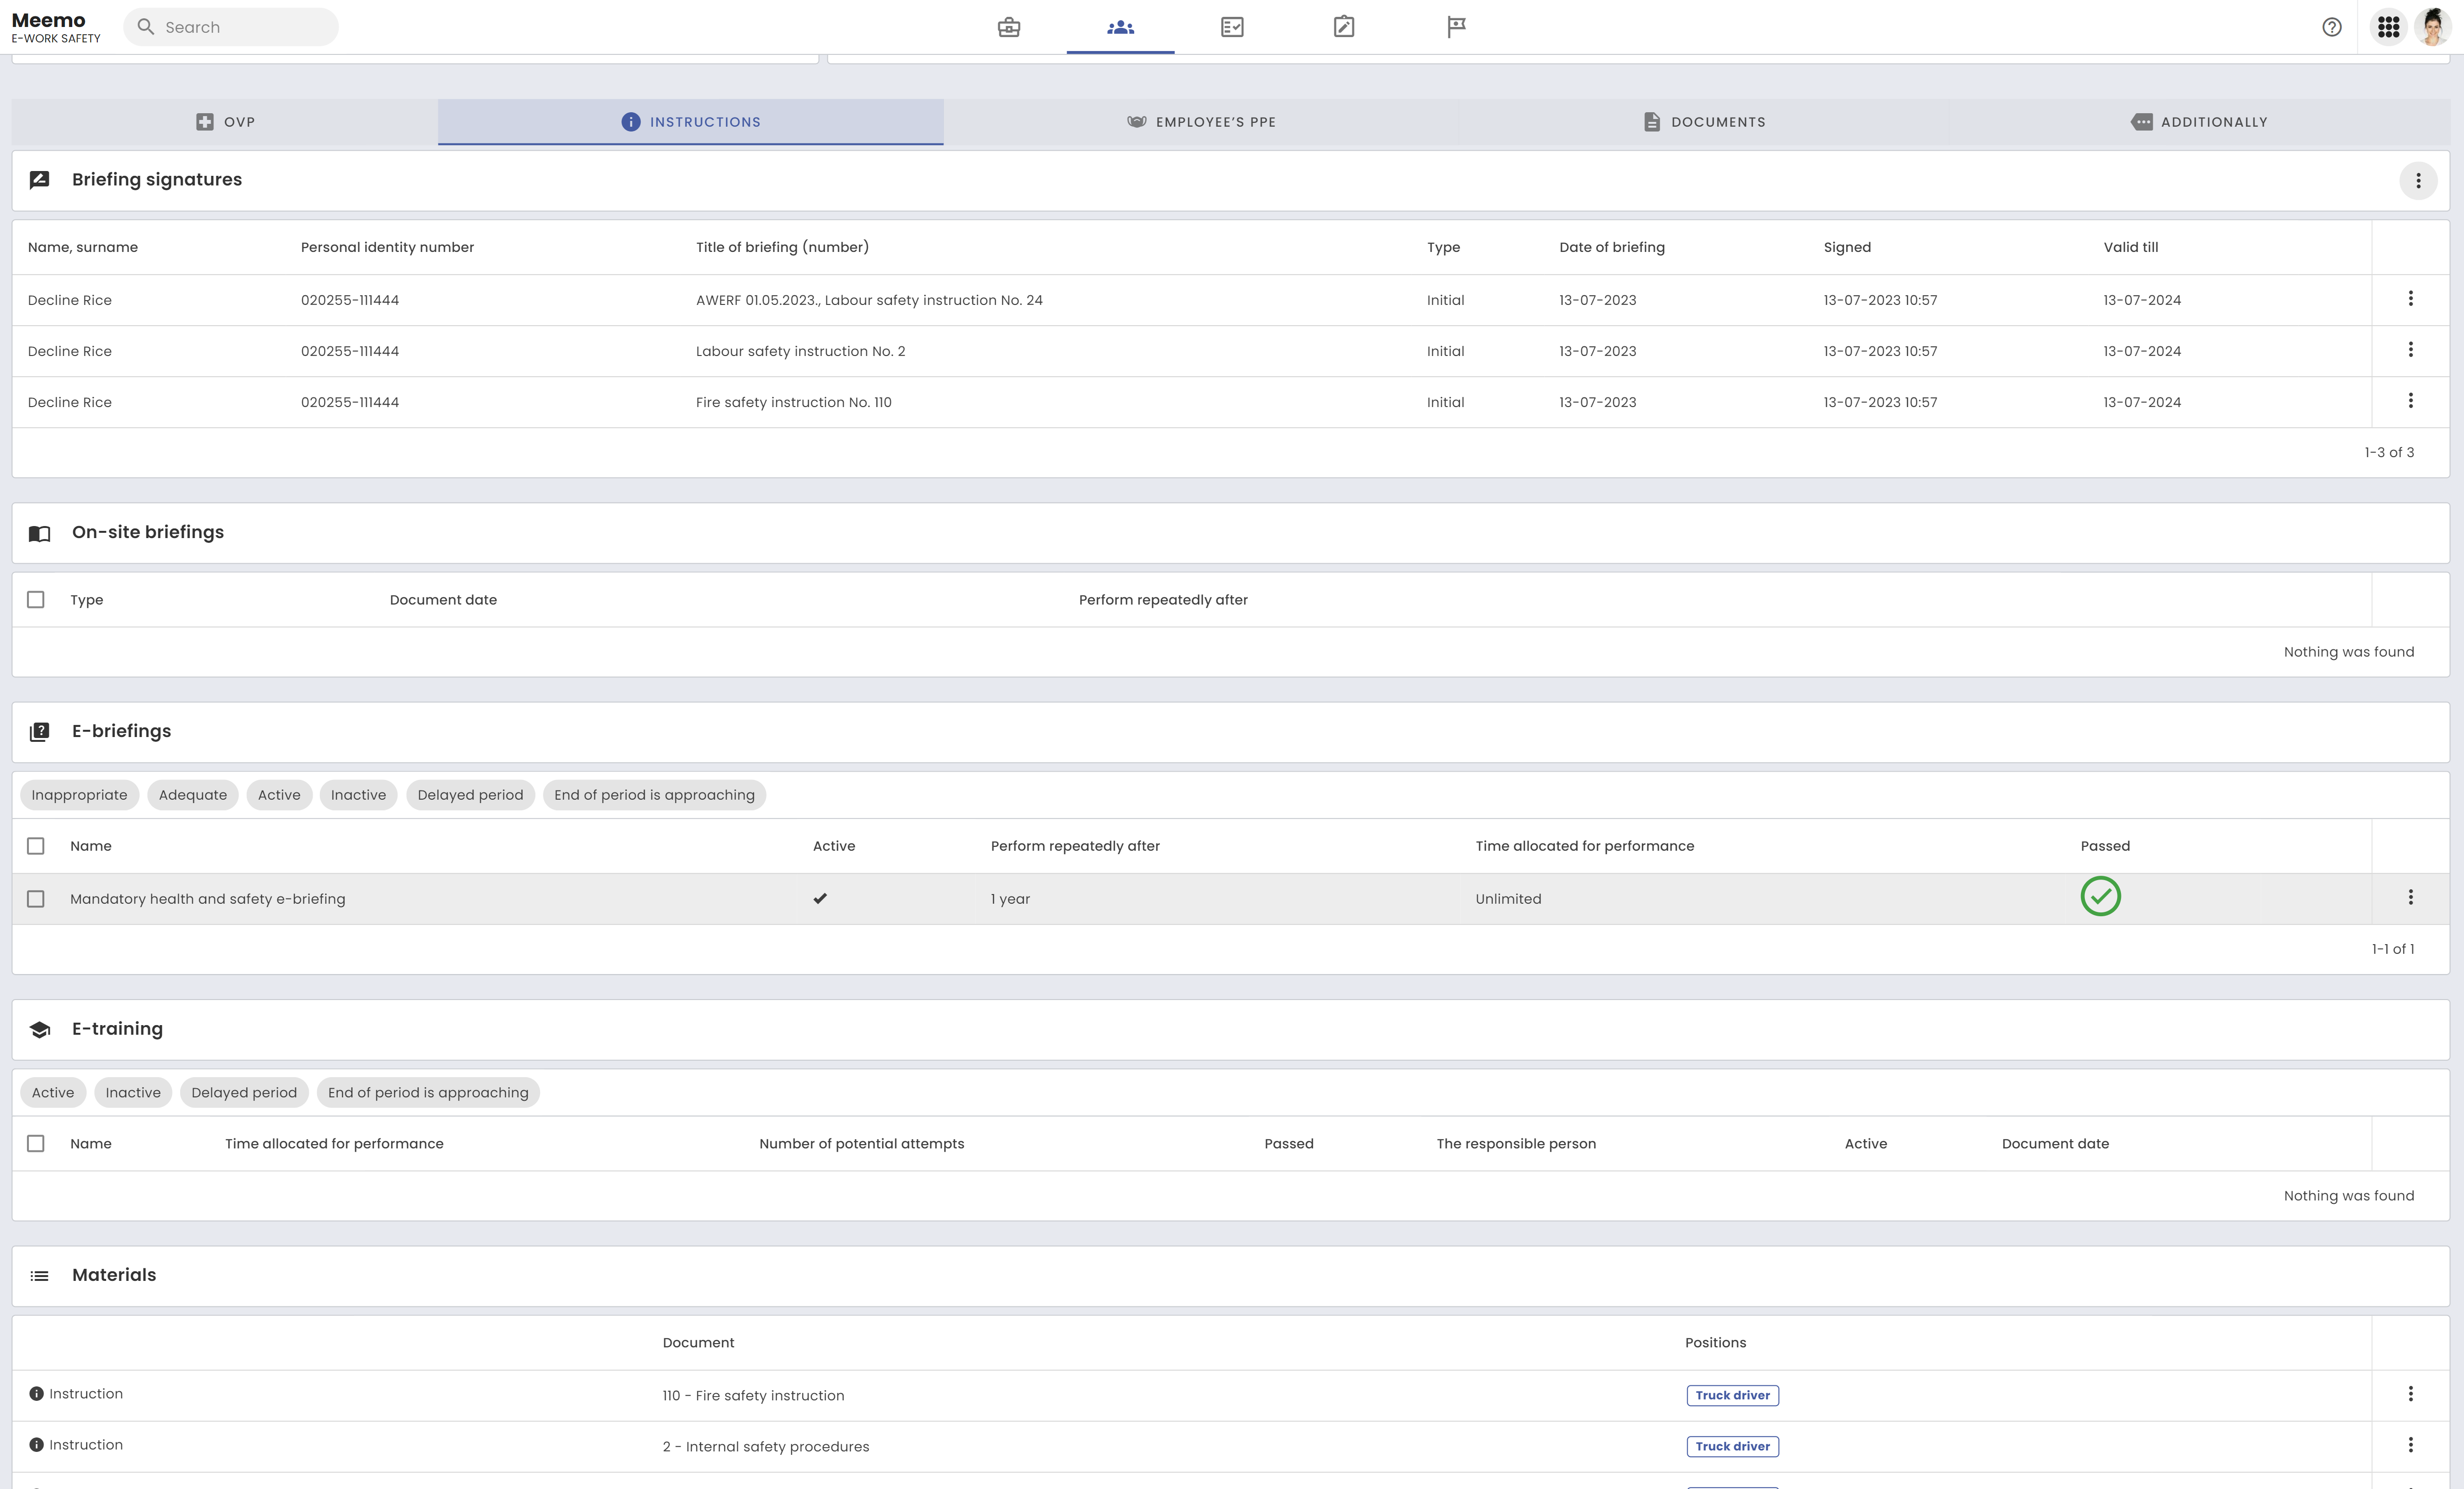The width and height of the screenshot is (2464, 1489).
Task: Toggle select-all checkbox in E-training table
Action: 36,1143
